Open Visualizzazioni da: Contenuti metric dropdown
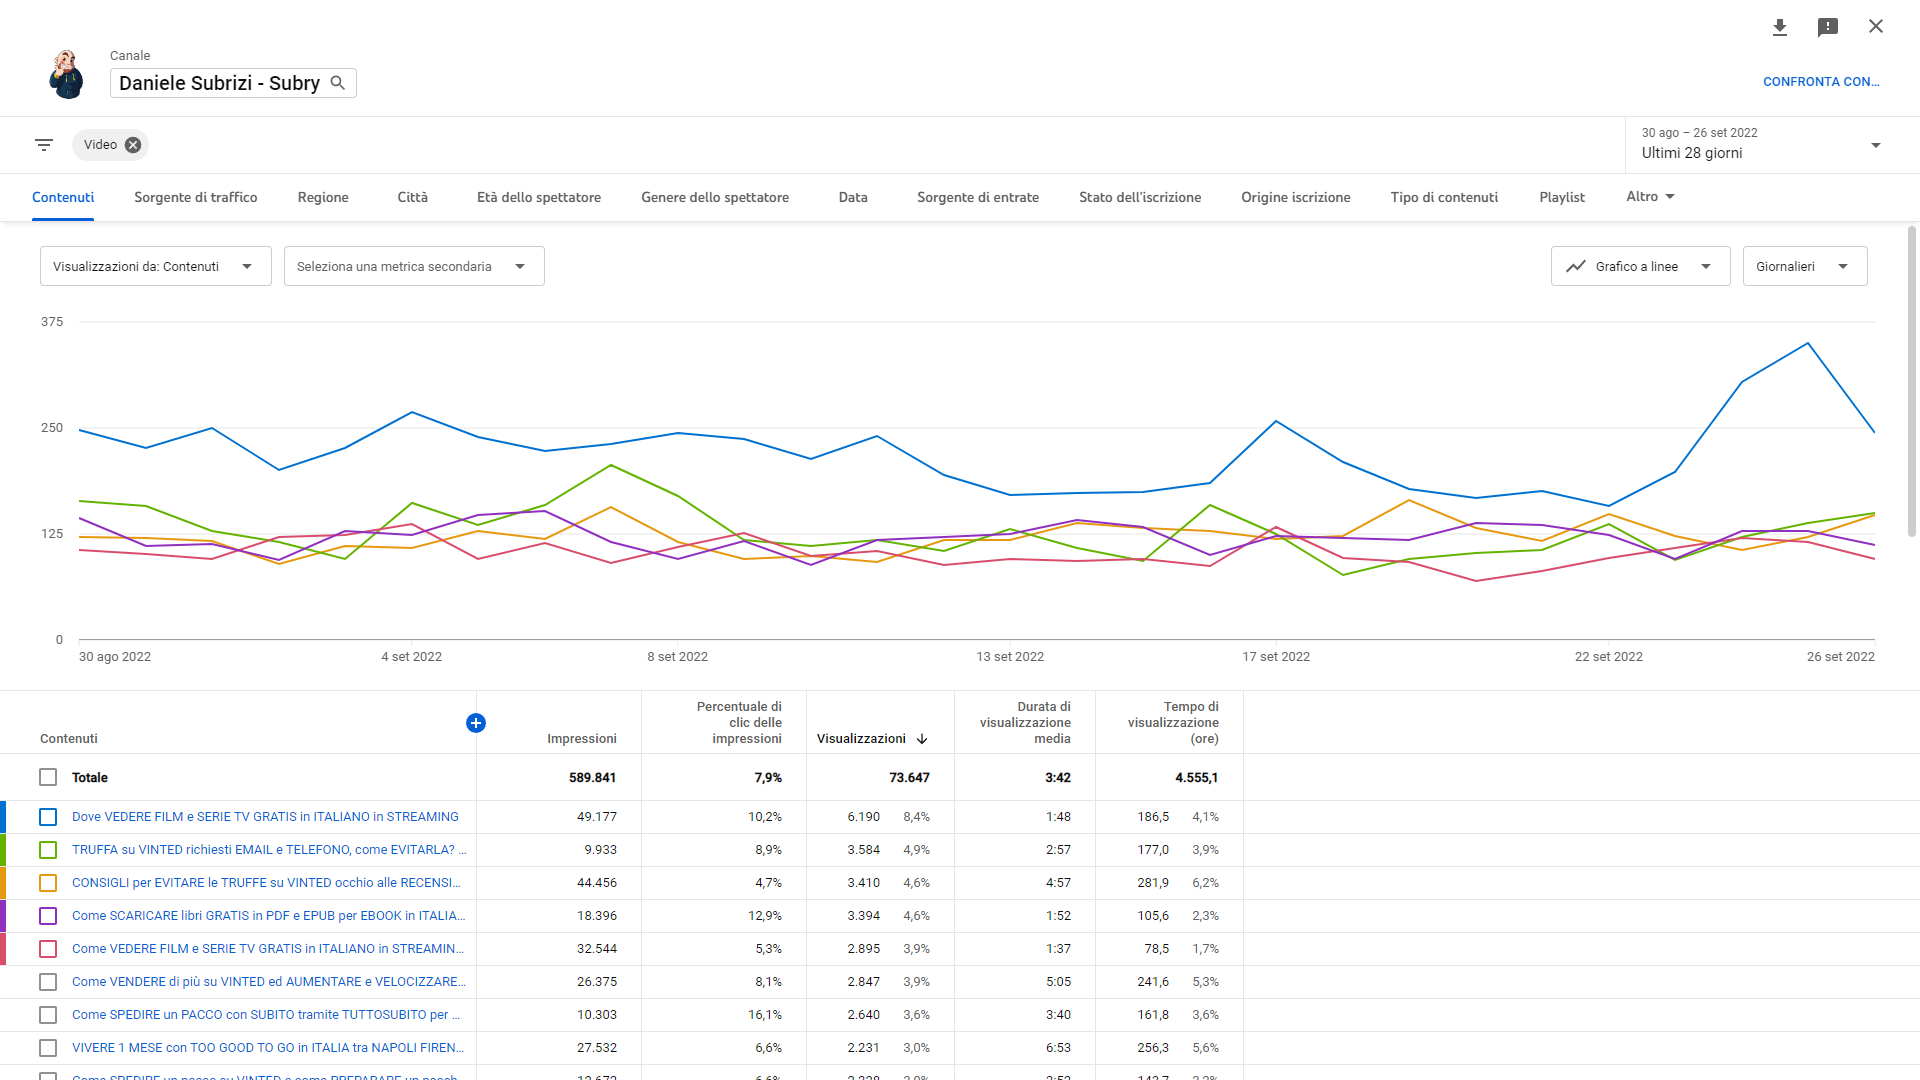The height and width of the screenshot is (1080, 1920). point(155,266)
